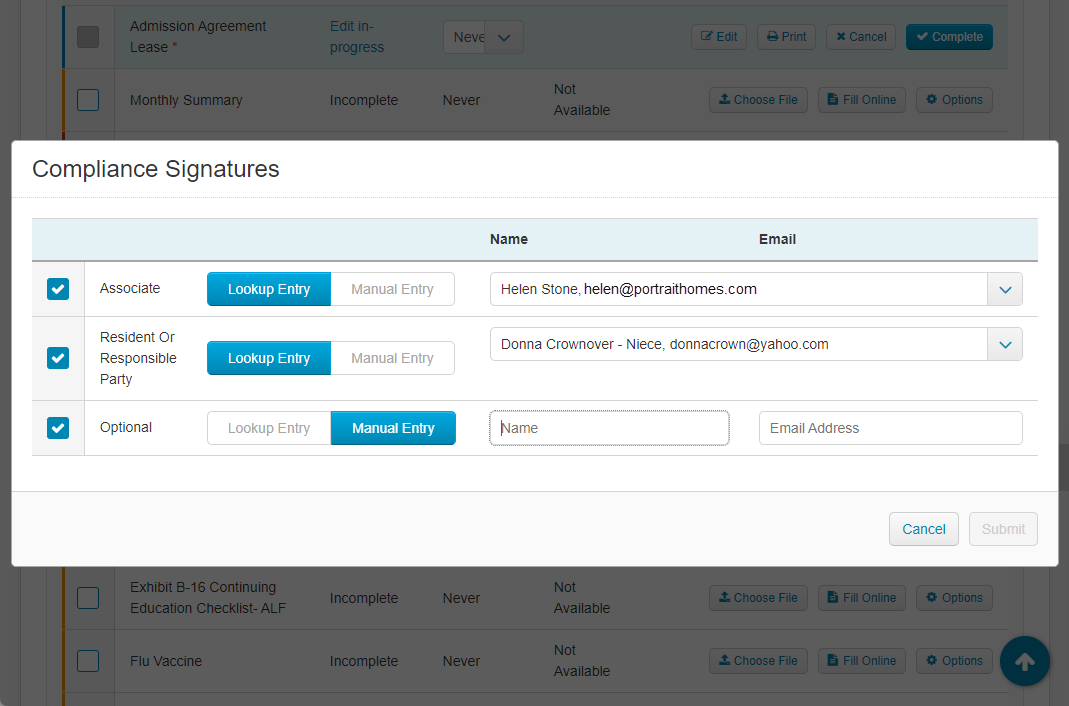The image size is (1069, 706).
Task: Tick the Monthly Summary row checkbox
Action: tap(88, 100)
